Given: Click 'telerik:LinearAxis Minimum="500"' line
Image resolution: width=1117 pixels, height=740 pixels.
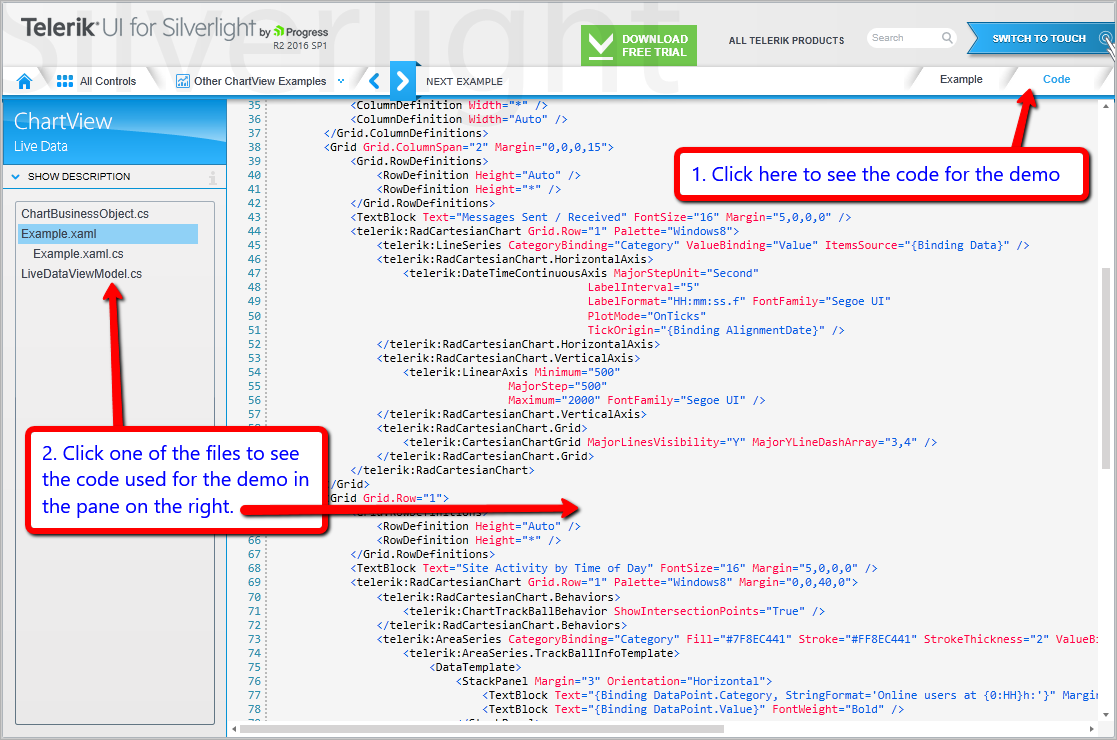Looking at the screenshot, I should point(511,372).
